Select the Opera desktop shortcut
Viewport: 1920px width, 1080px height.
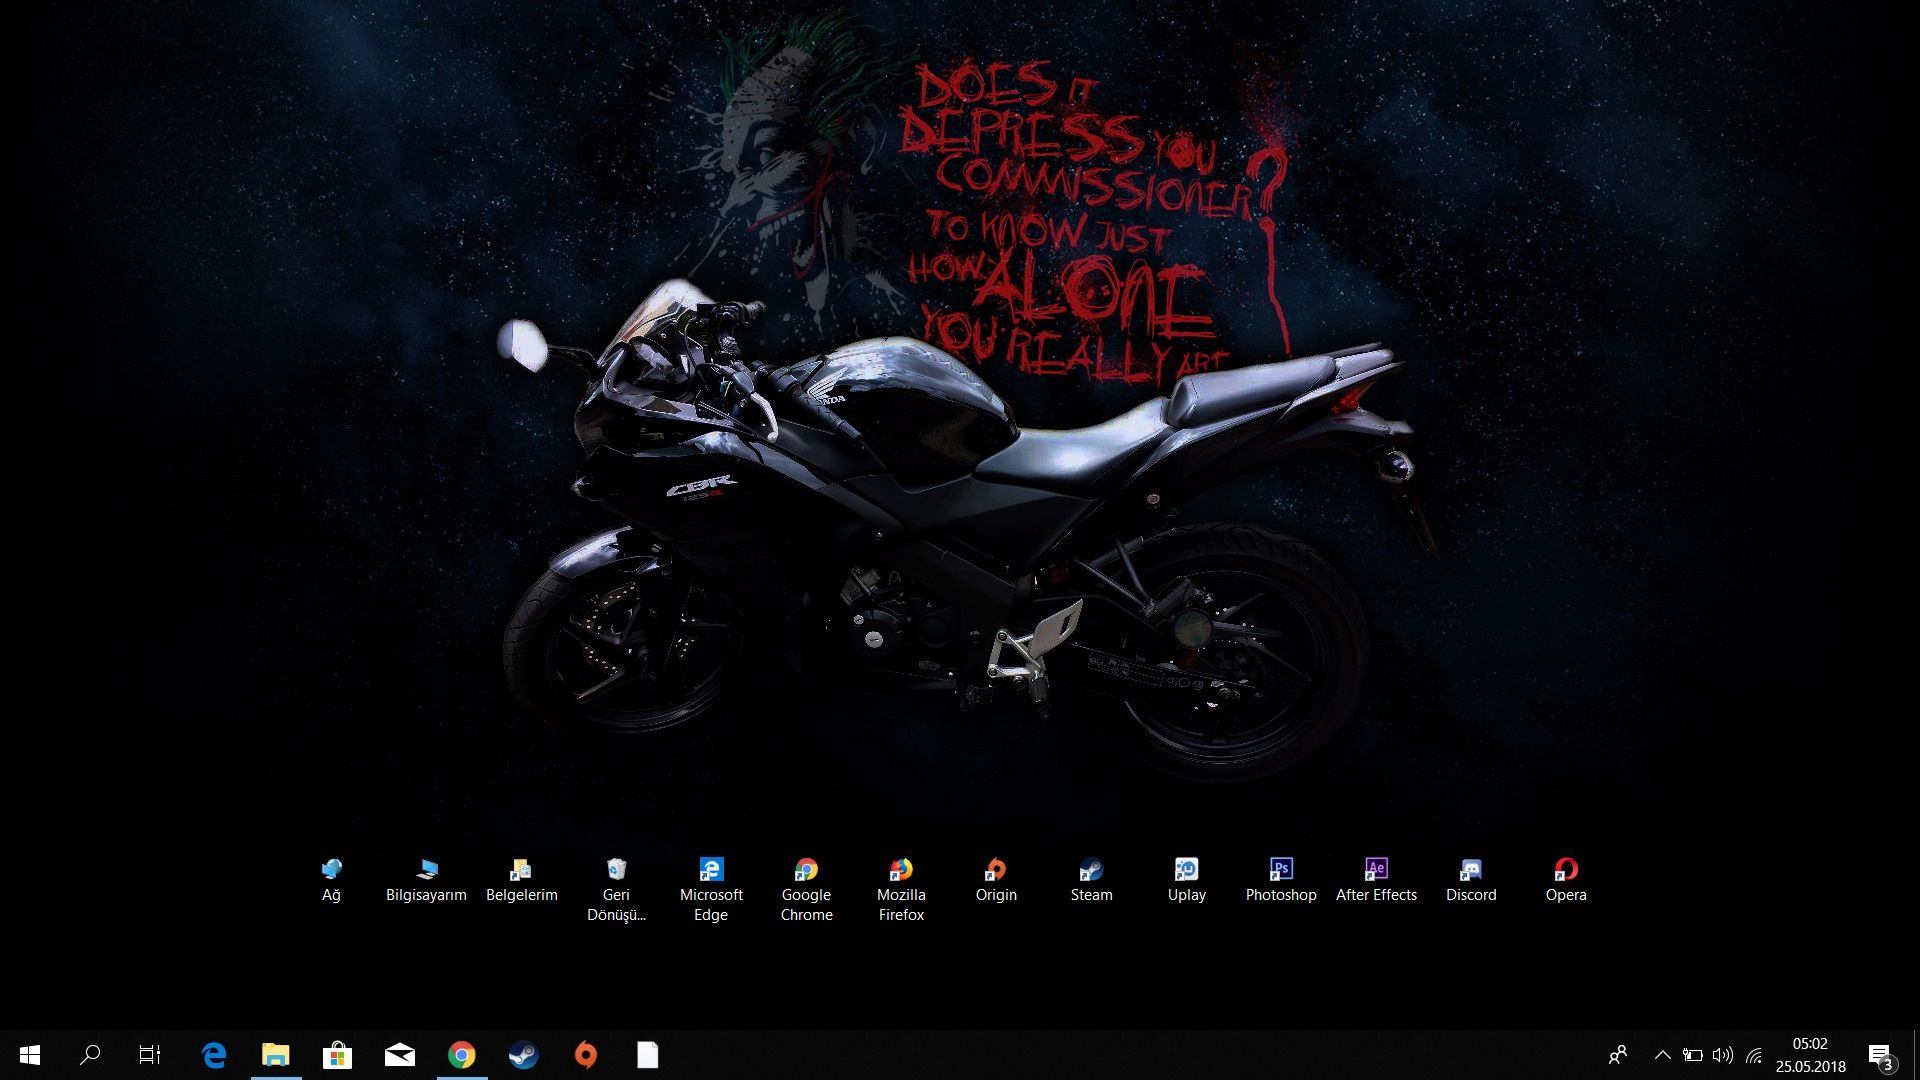coord(1566,870)
